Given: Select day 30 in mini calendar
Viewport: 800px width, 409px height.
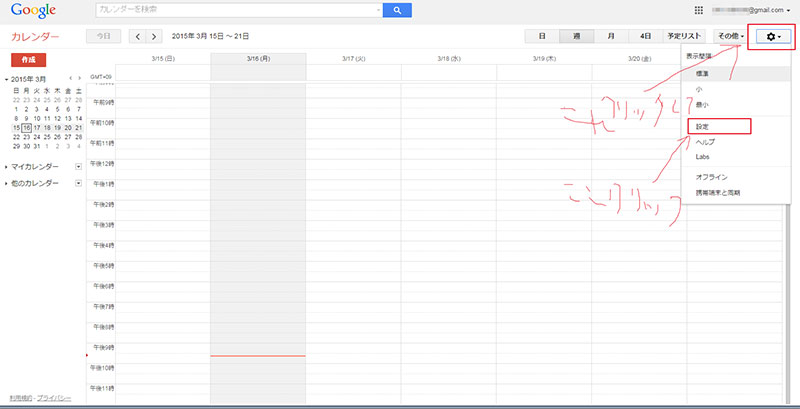Looking at the screenshot, I should click(27, 146).
